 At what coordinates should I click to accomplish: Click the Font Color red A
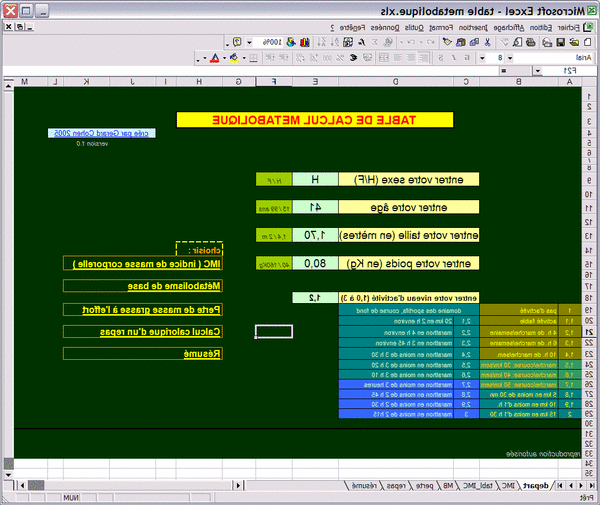[x=214, y=58]
